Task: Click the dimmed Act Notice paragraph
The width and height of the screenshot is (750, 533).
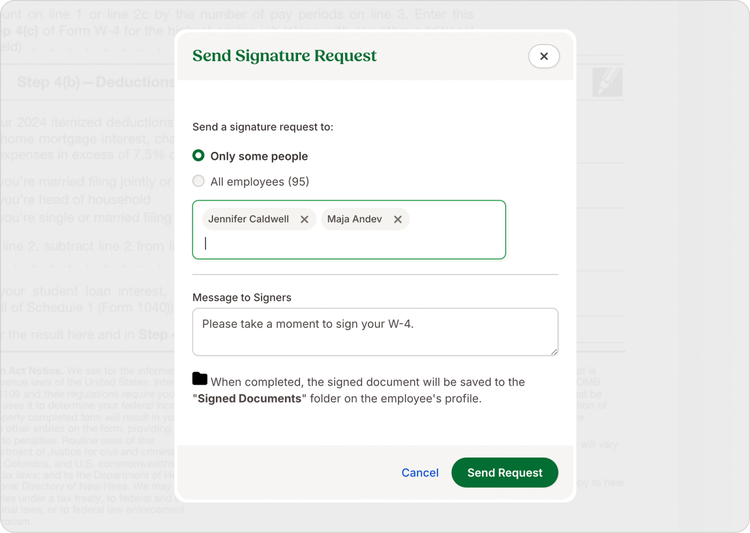Action: 91,446
